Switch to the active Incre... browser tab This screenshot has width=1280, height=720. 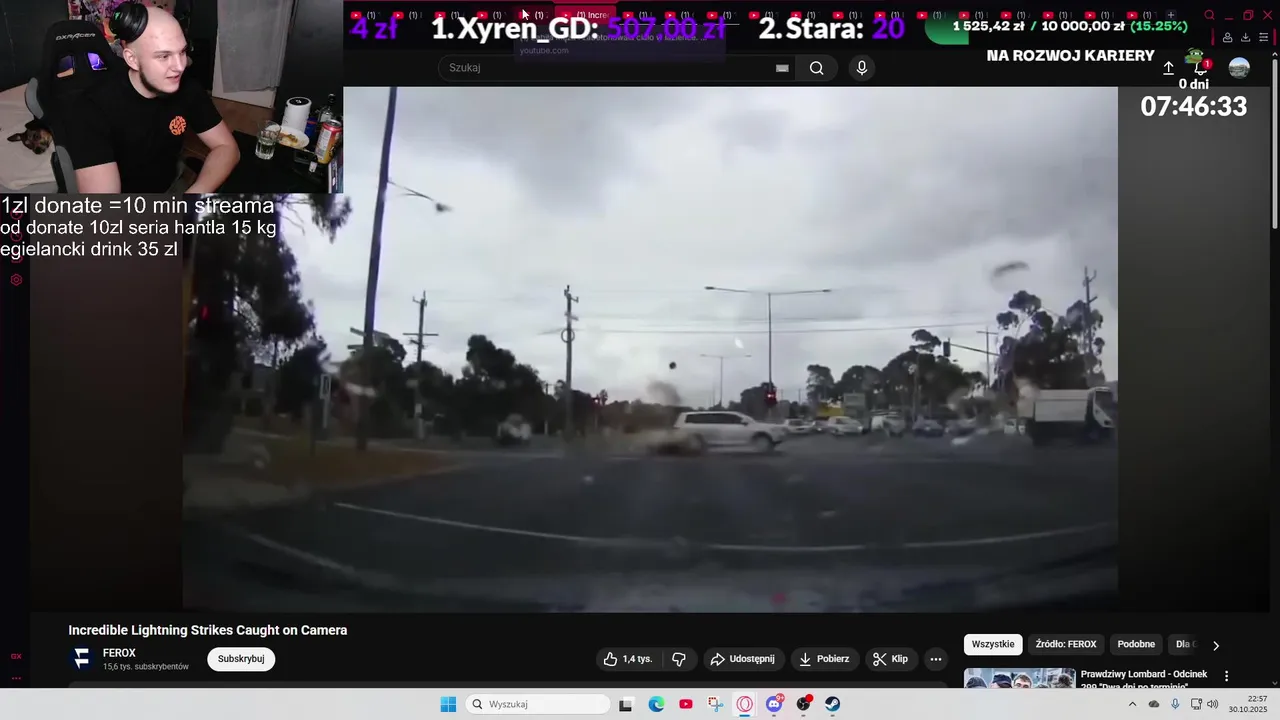pyautogui.click(x=587, y=15)
